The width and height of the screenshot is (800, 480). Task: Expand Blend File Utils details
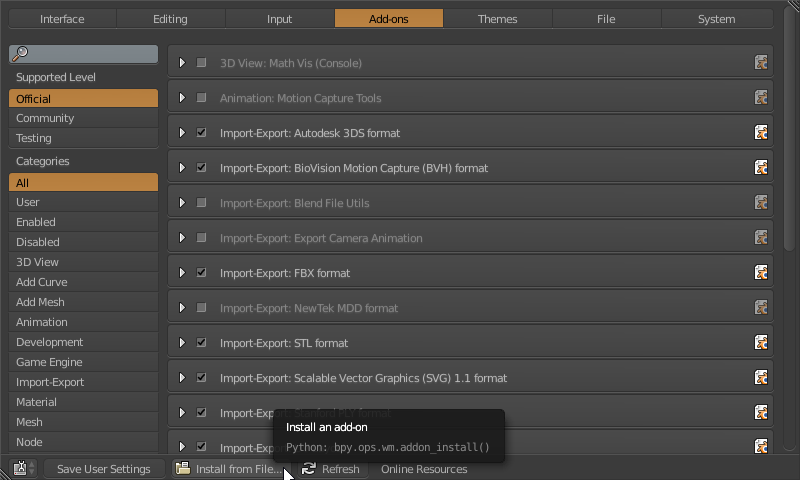click(x=182, y=203)
